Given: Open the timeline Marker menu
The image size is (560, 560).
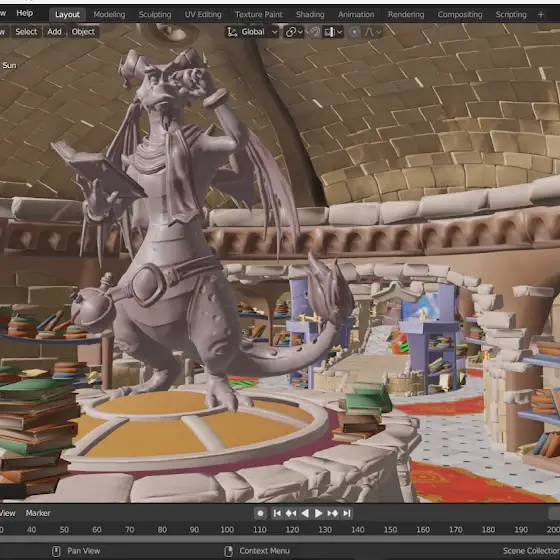Looking at the screenshot, I should 38,513.
